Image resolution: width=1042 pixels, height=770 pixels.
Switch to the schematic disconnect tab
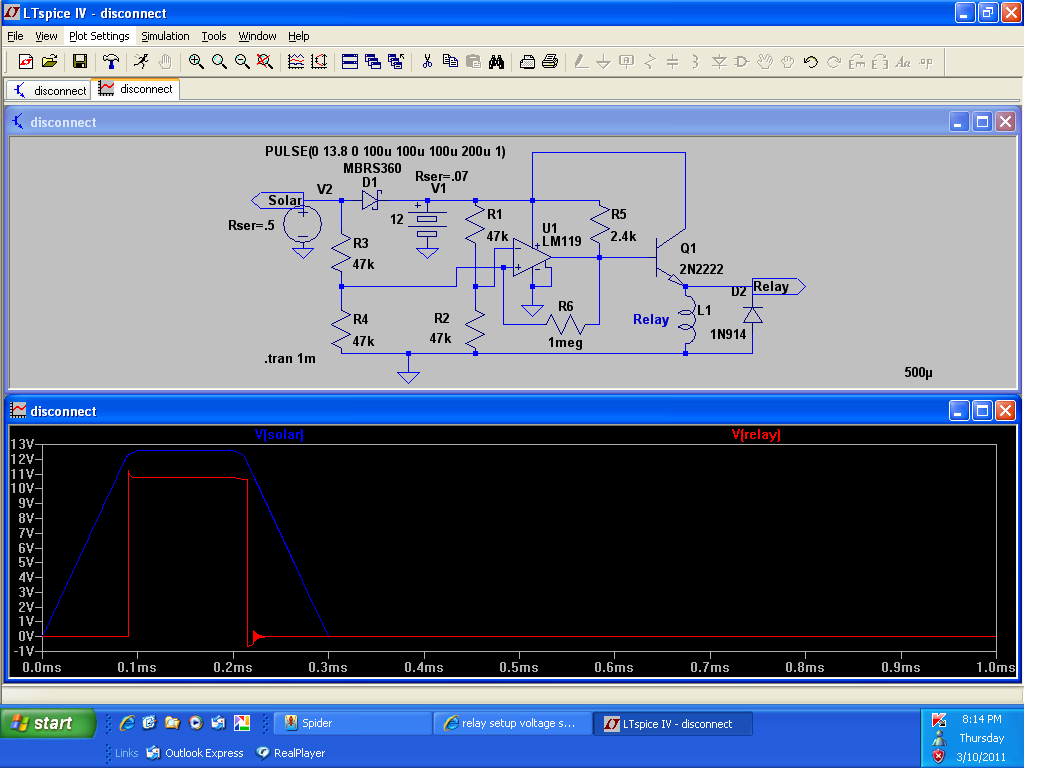click(x=49, y=90)
